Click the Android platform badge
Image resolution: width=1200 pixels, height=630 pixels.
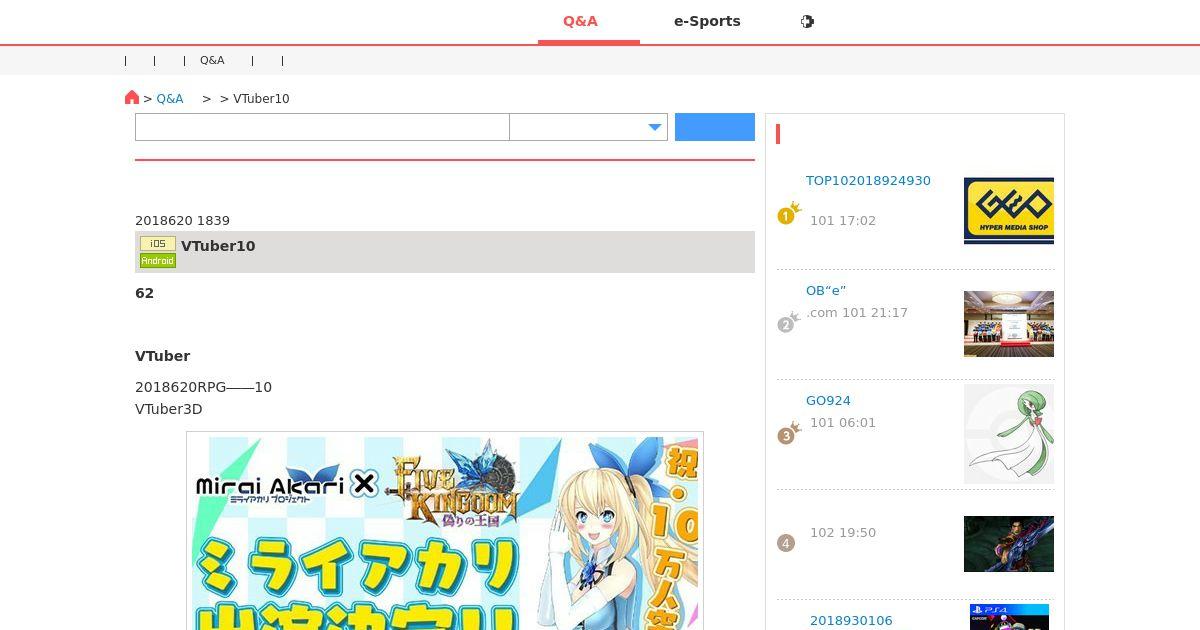[x=158, y=261]
